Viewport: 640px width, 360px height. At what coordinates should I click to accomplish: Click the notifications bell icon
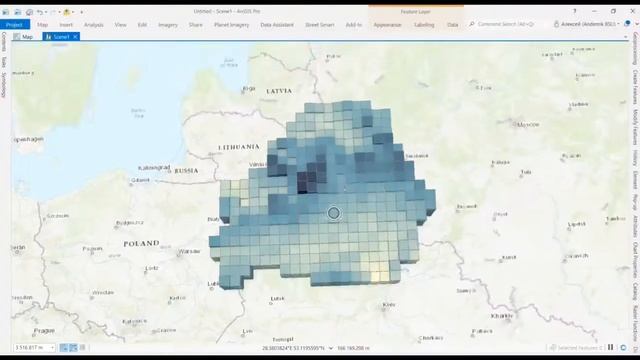[x=628, y=24]
